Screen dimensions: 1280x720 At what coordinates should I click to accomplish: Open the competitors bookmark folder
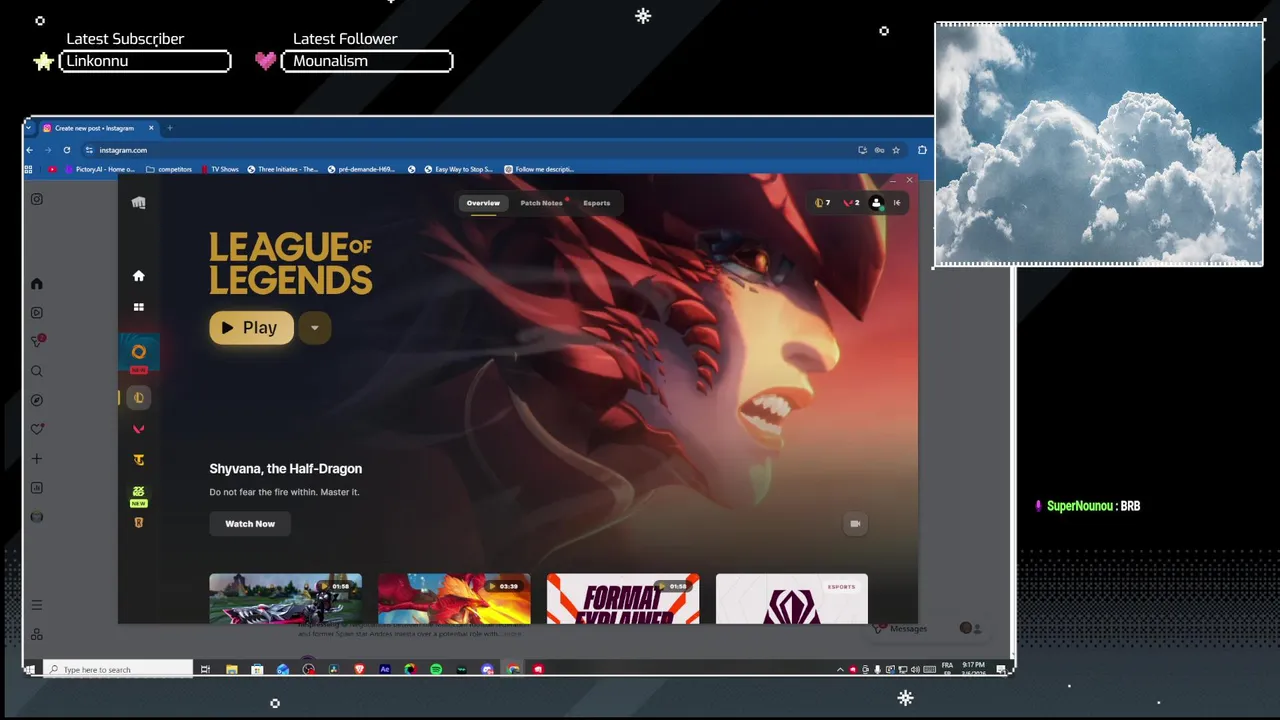click(170, 169)
